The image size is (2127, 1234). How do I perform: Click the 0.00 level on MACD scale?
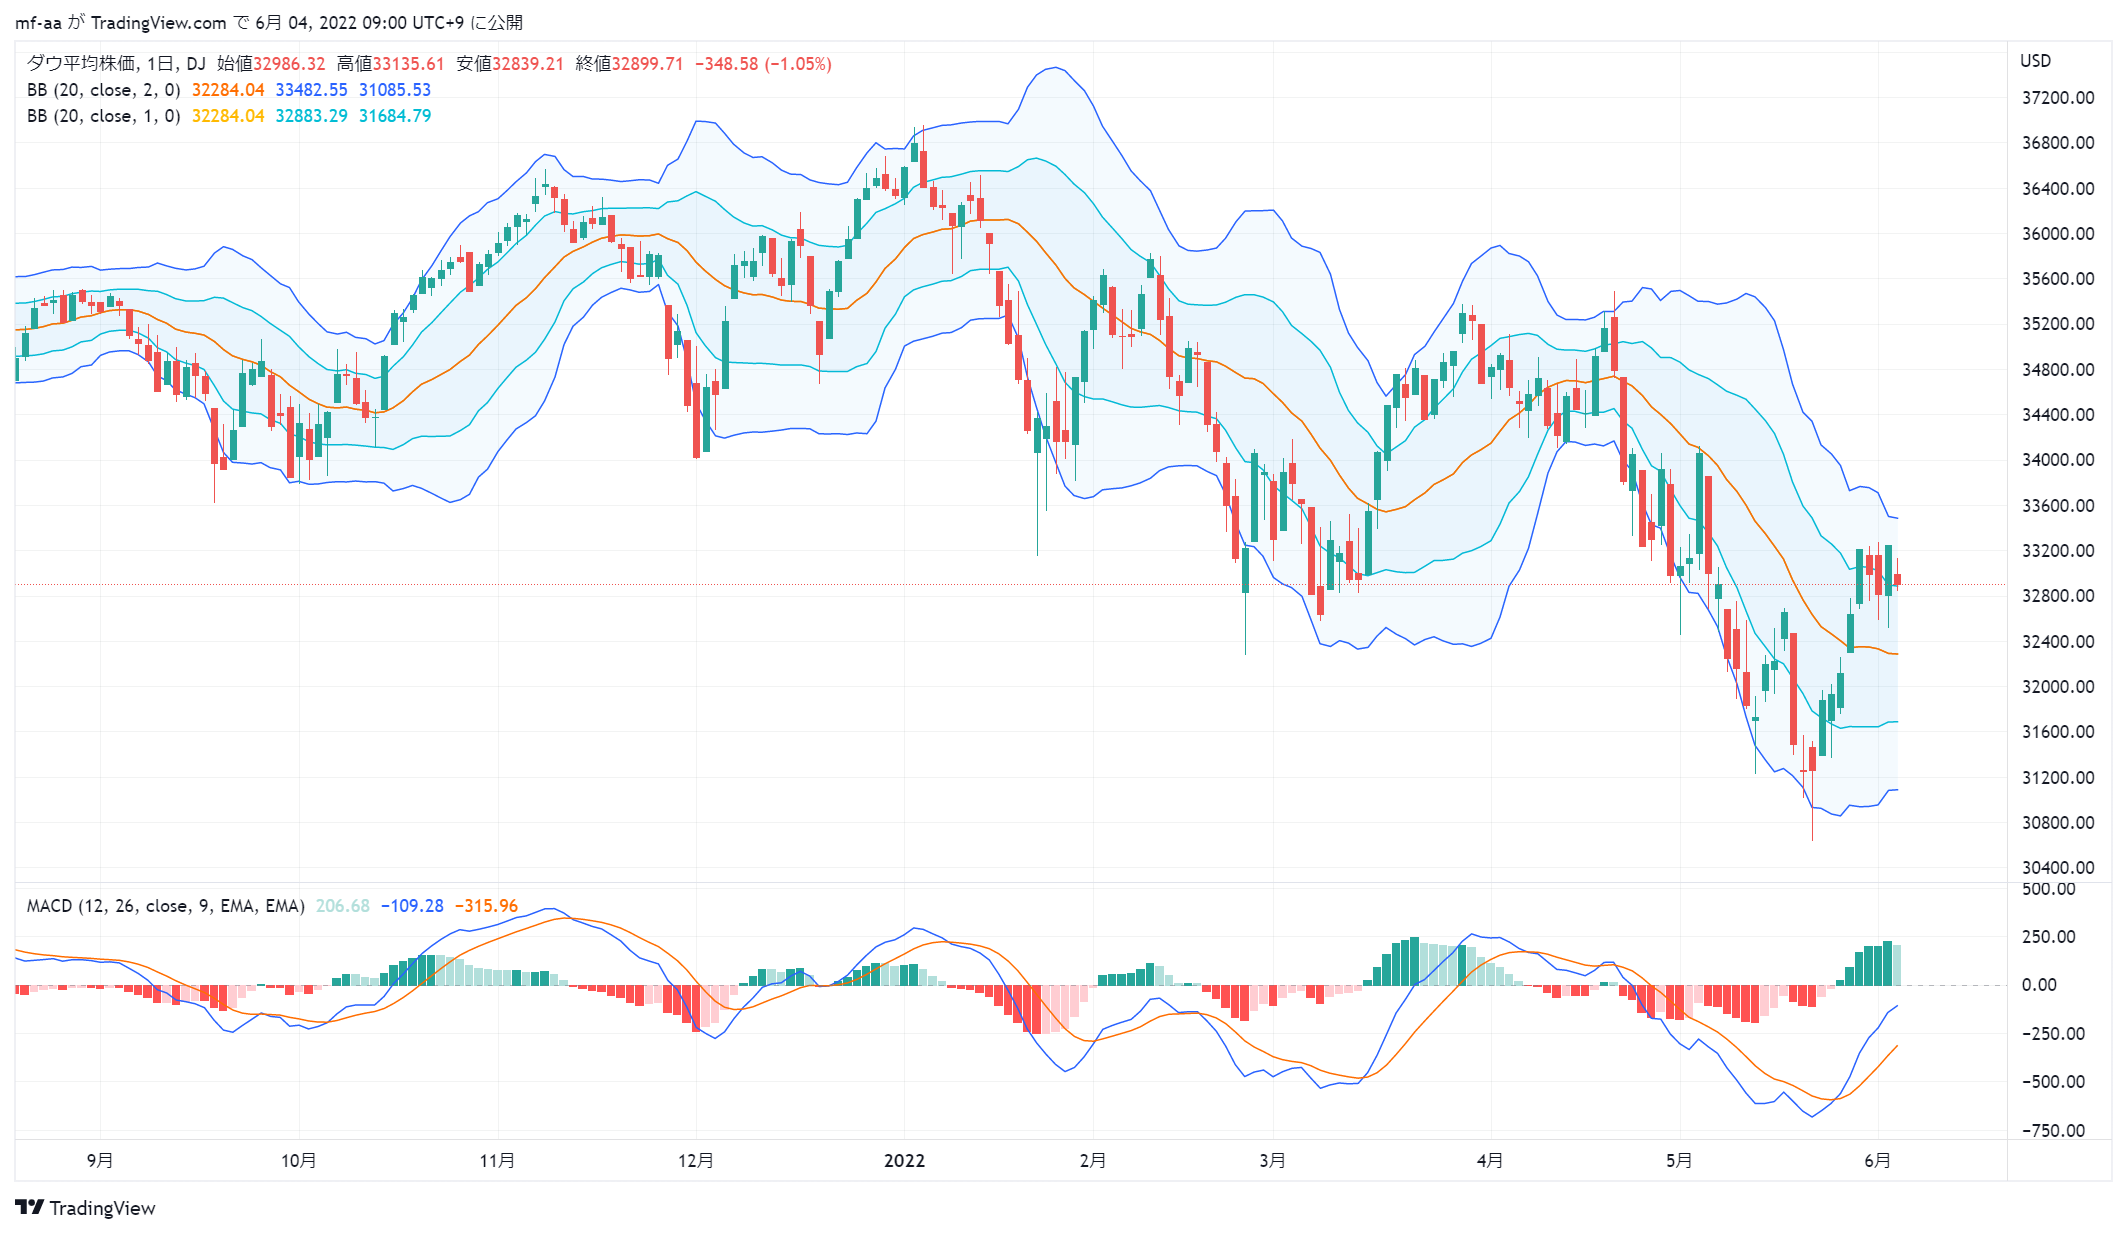point(2039,985)
